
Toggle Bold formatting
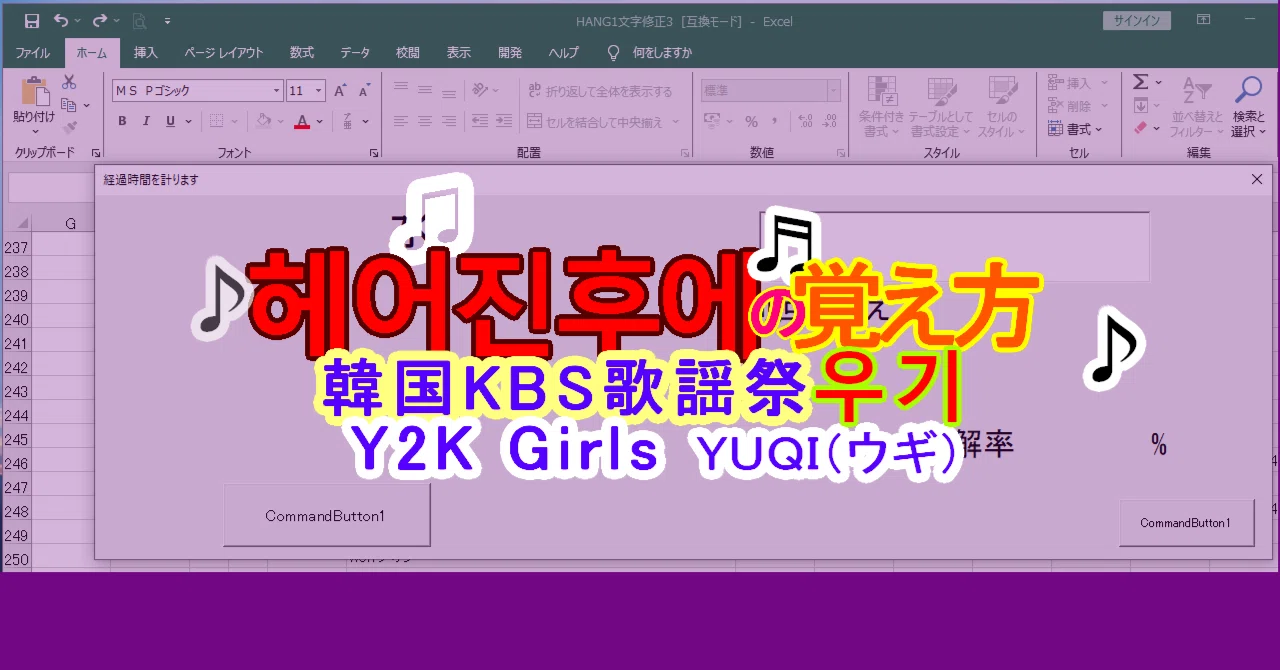122,121
